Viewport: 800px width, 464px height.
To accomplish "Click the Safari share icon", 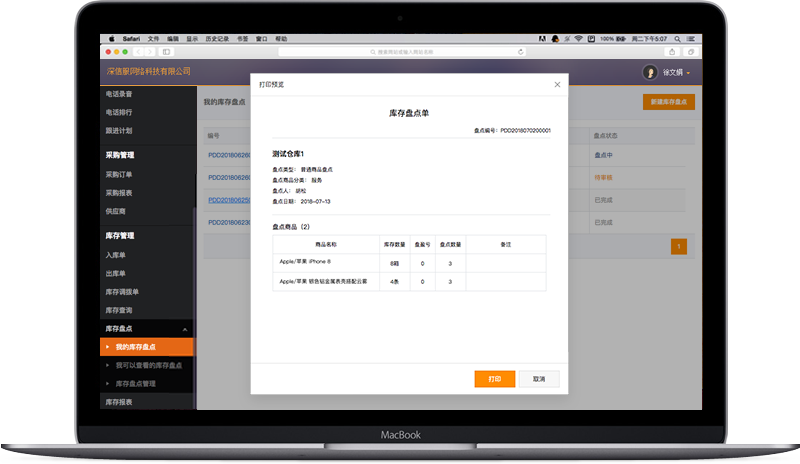I will 673,51.
